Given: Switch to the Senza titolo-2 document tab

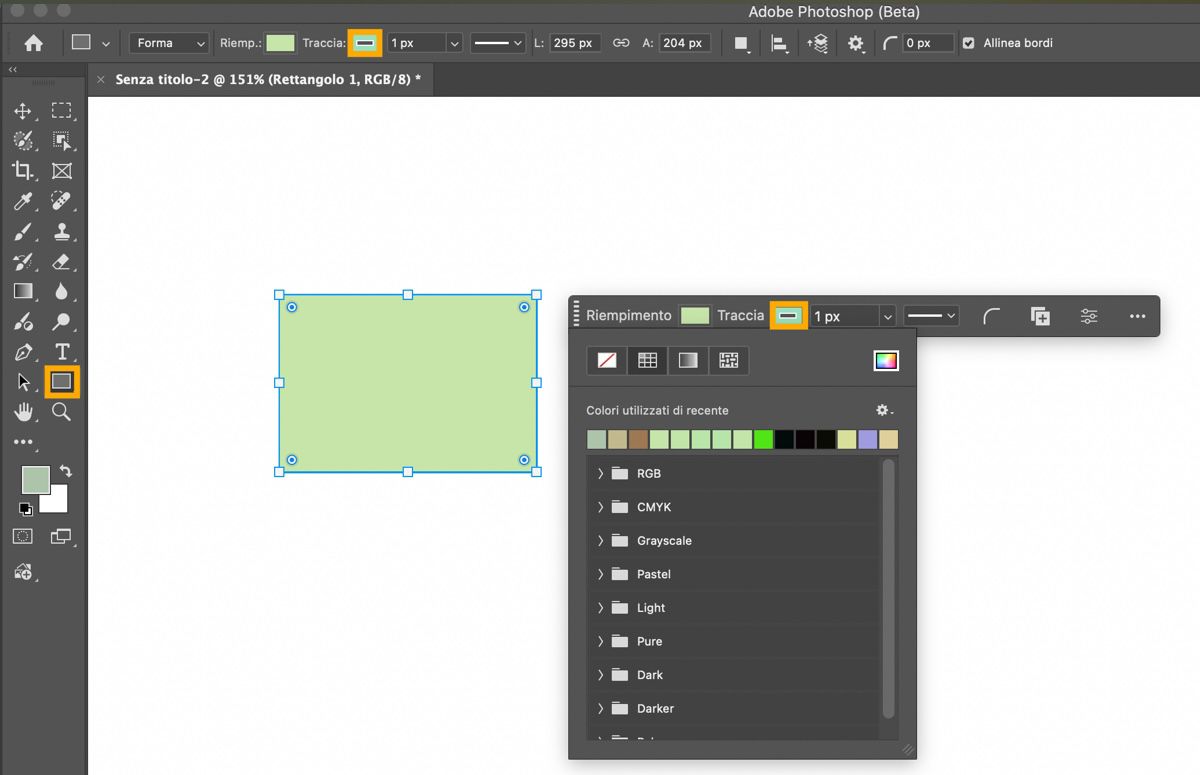Looking at the screenshot, I should pyautogui.click(x=267, y=79).
